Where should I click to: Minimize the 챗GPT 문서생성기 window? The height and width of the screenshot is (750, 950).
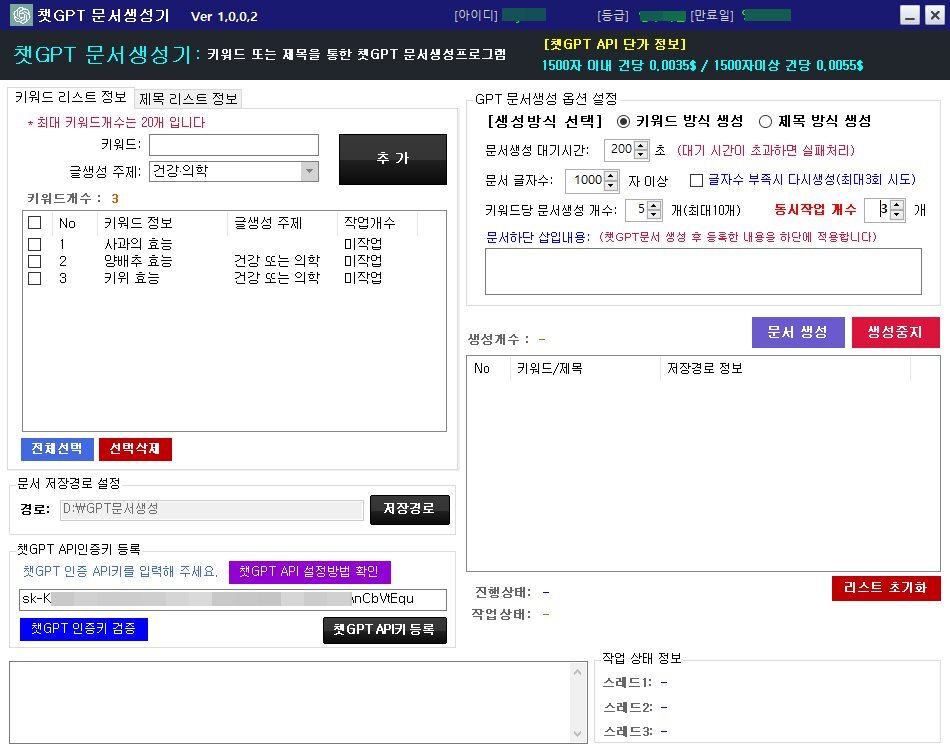[909, 15]
